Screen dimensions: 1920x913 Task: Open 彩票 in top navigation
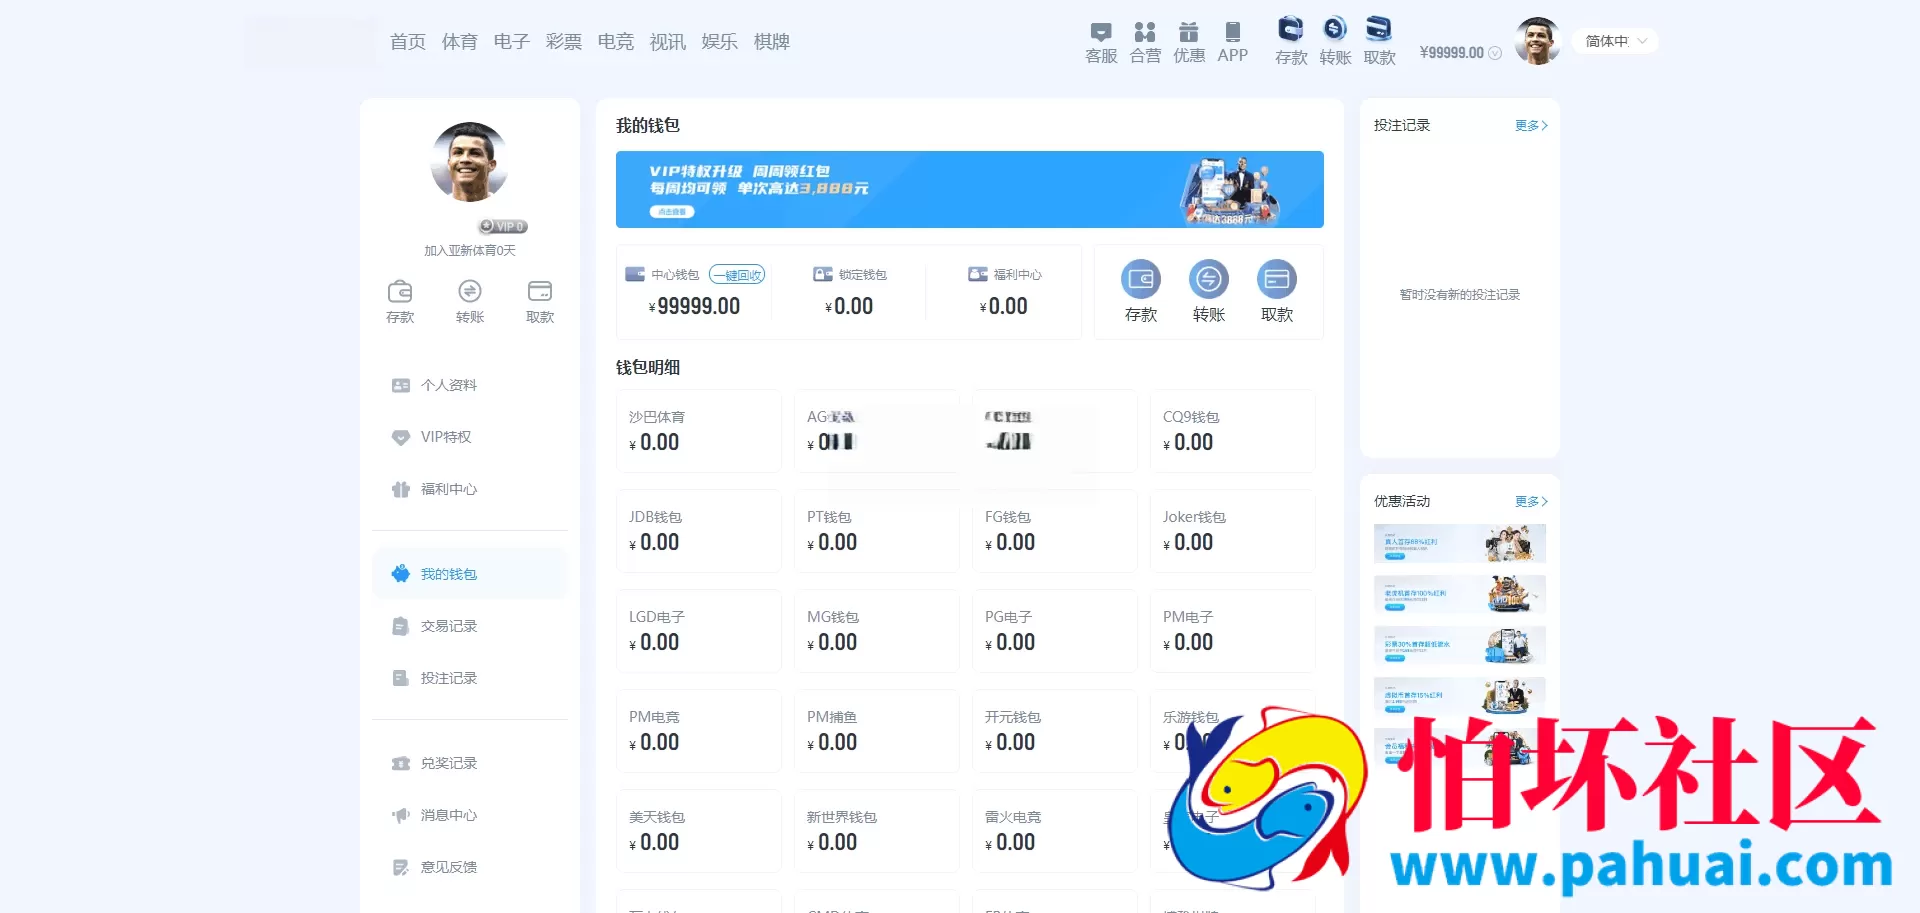tap(564, 42)
